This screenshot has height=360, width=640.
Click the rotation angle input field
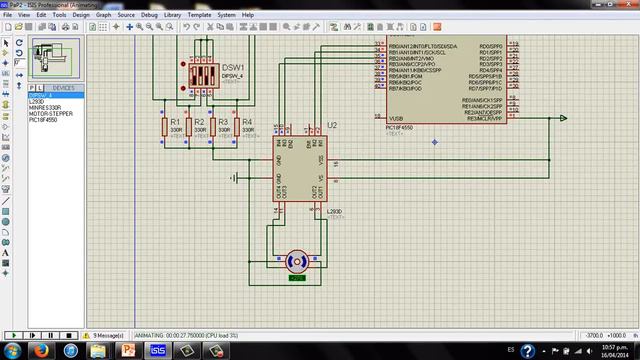tap(19, 63)
